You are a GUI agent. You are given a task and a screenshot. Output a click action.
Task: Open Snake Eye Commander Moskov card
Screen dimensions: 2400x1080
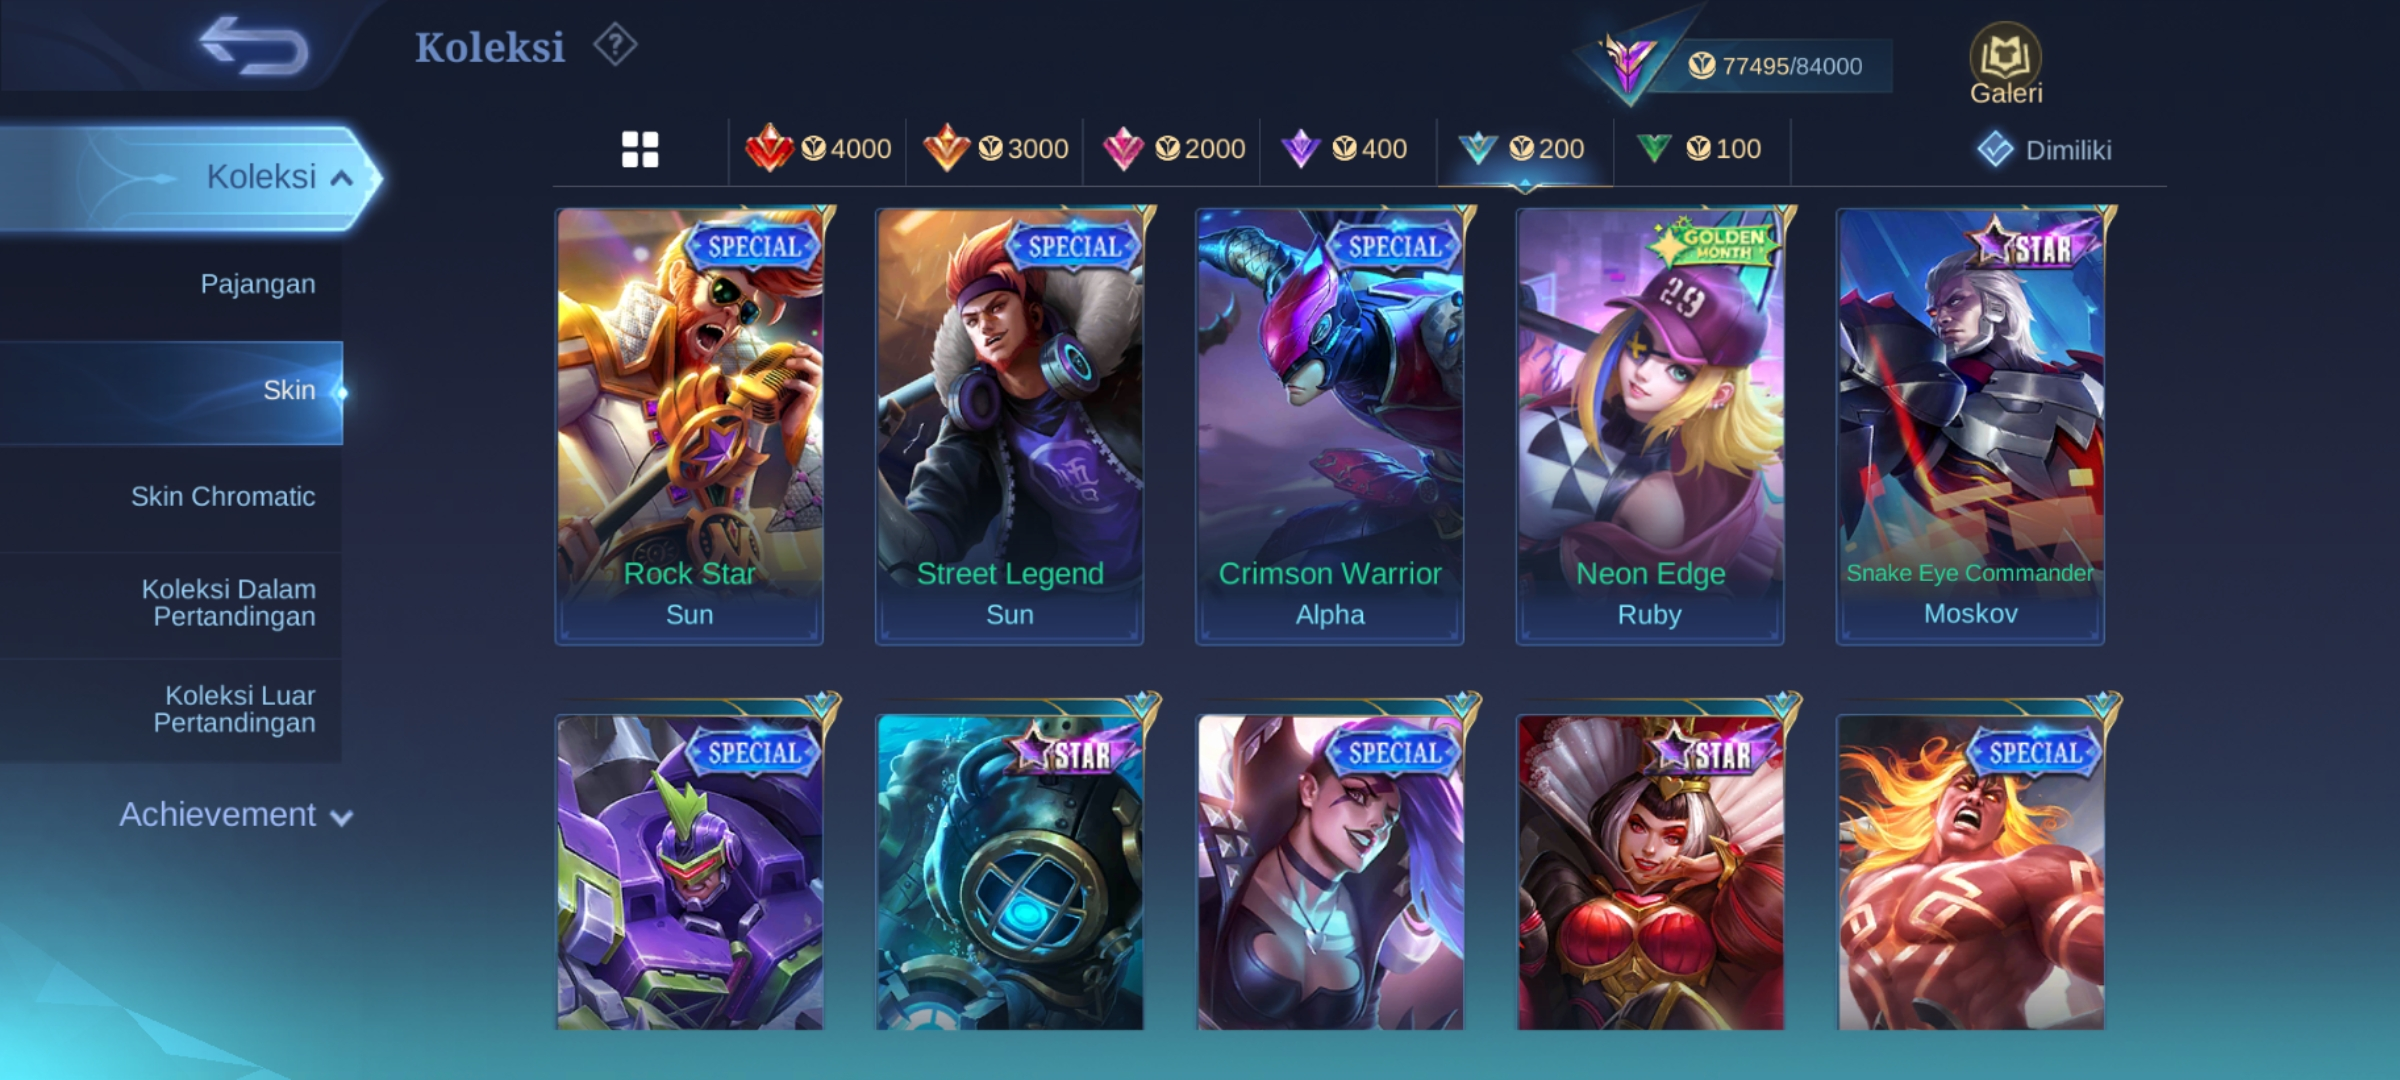1970,426
